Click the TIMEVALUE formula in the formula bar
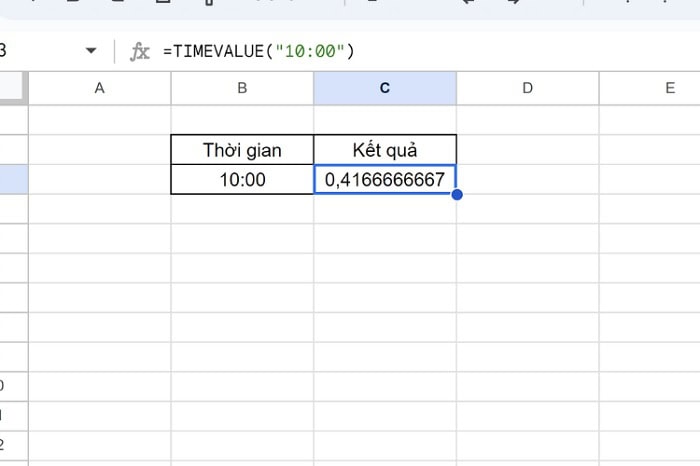 pos(258,51)
